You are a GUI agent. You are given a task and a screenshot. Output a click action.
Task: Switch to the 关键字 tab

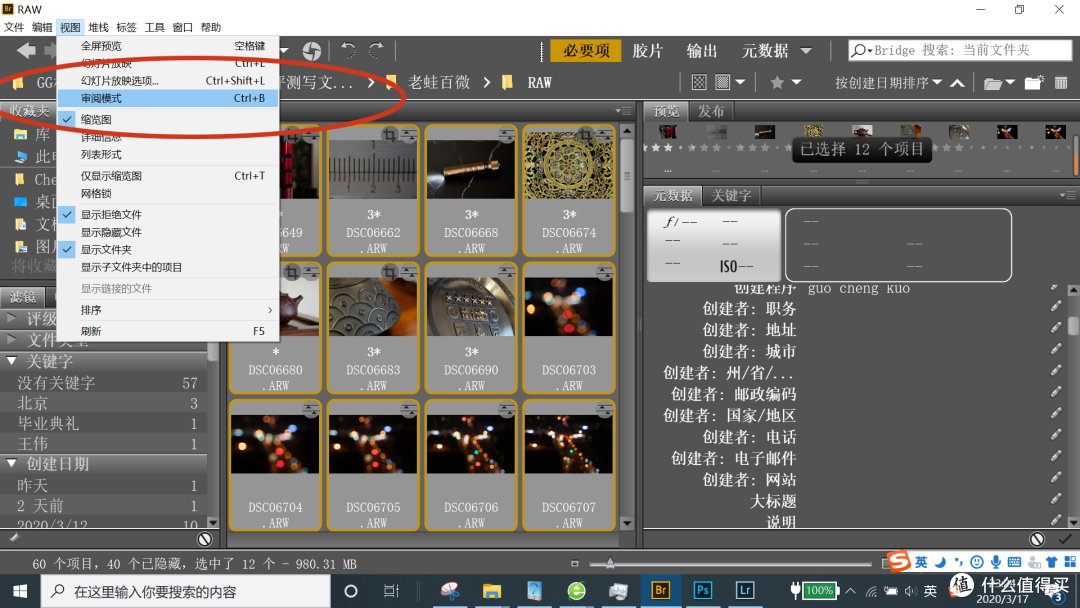click(x=731, y=196)
